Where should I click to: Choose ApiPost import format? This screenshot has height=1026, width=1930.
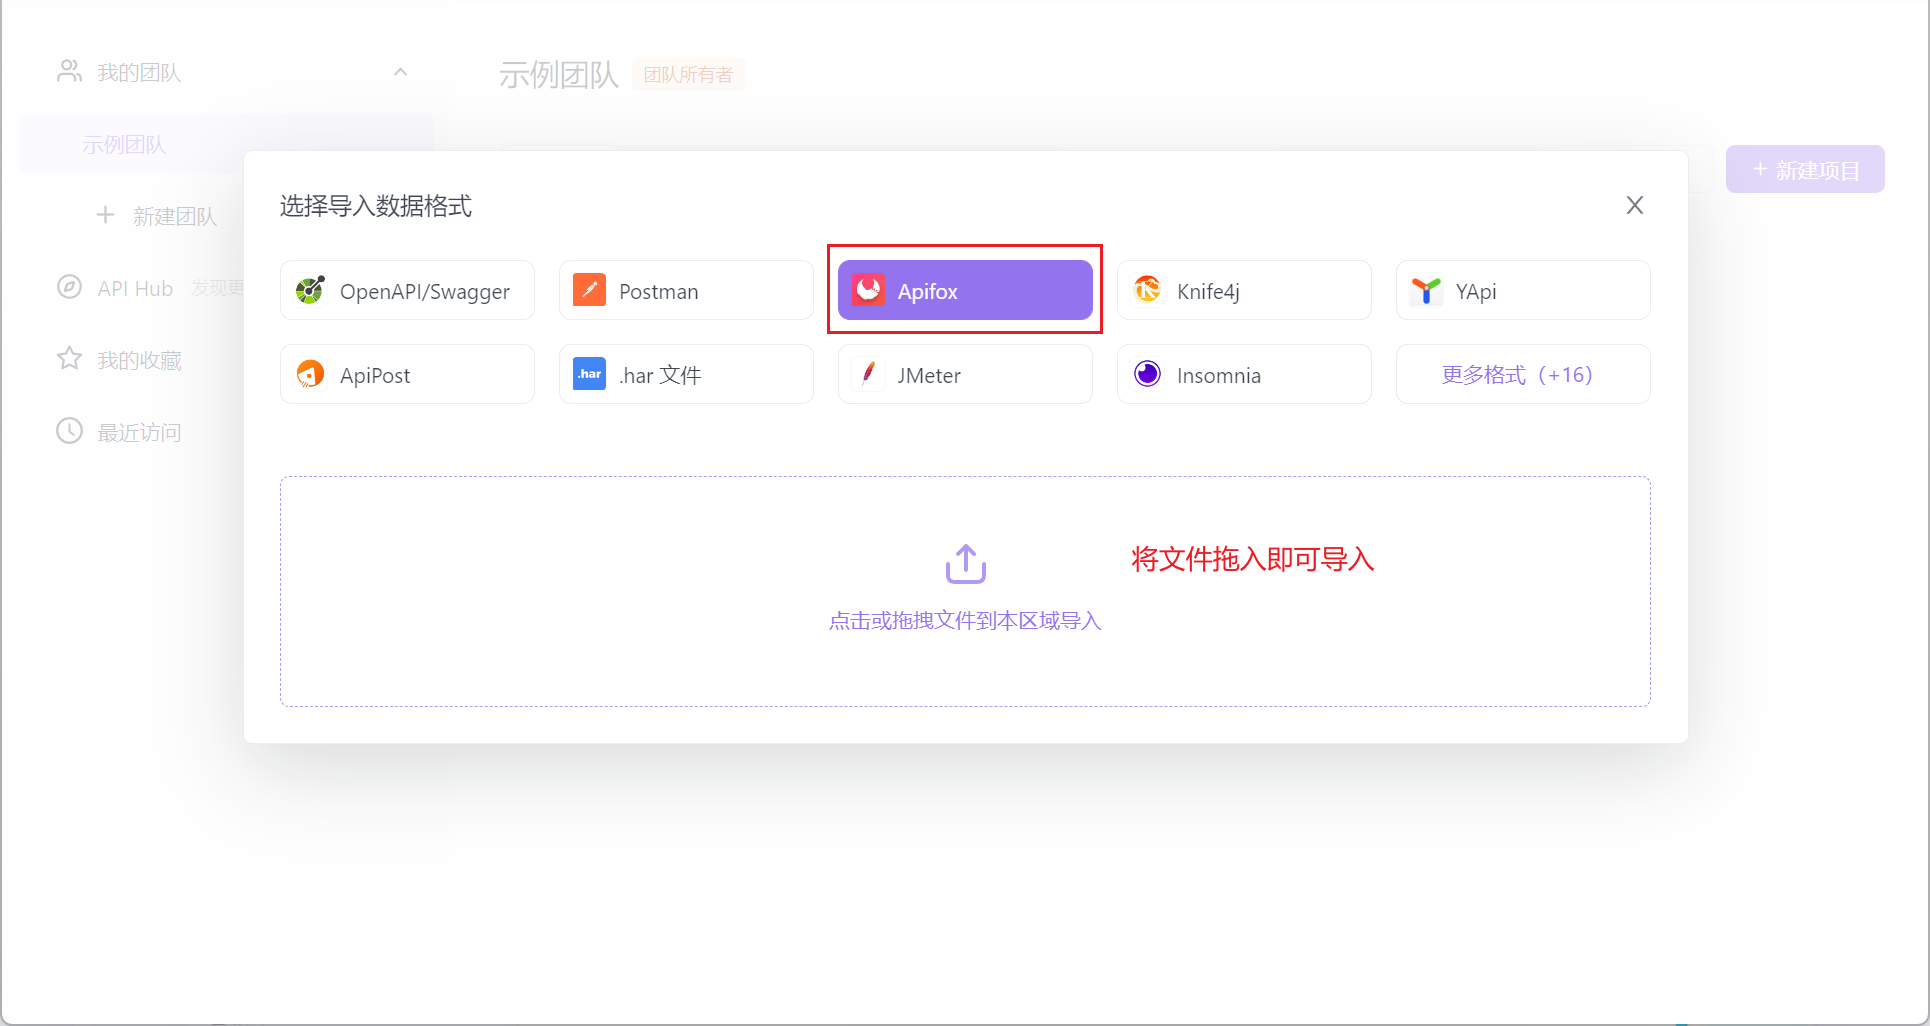click(x=407, y=375)
